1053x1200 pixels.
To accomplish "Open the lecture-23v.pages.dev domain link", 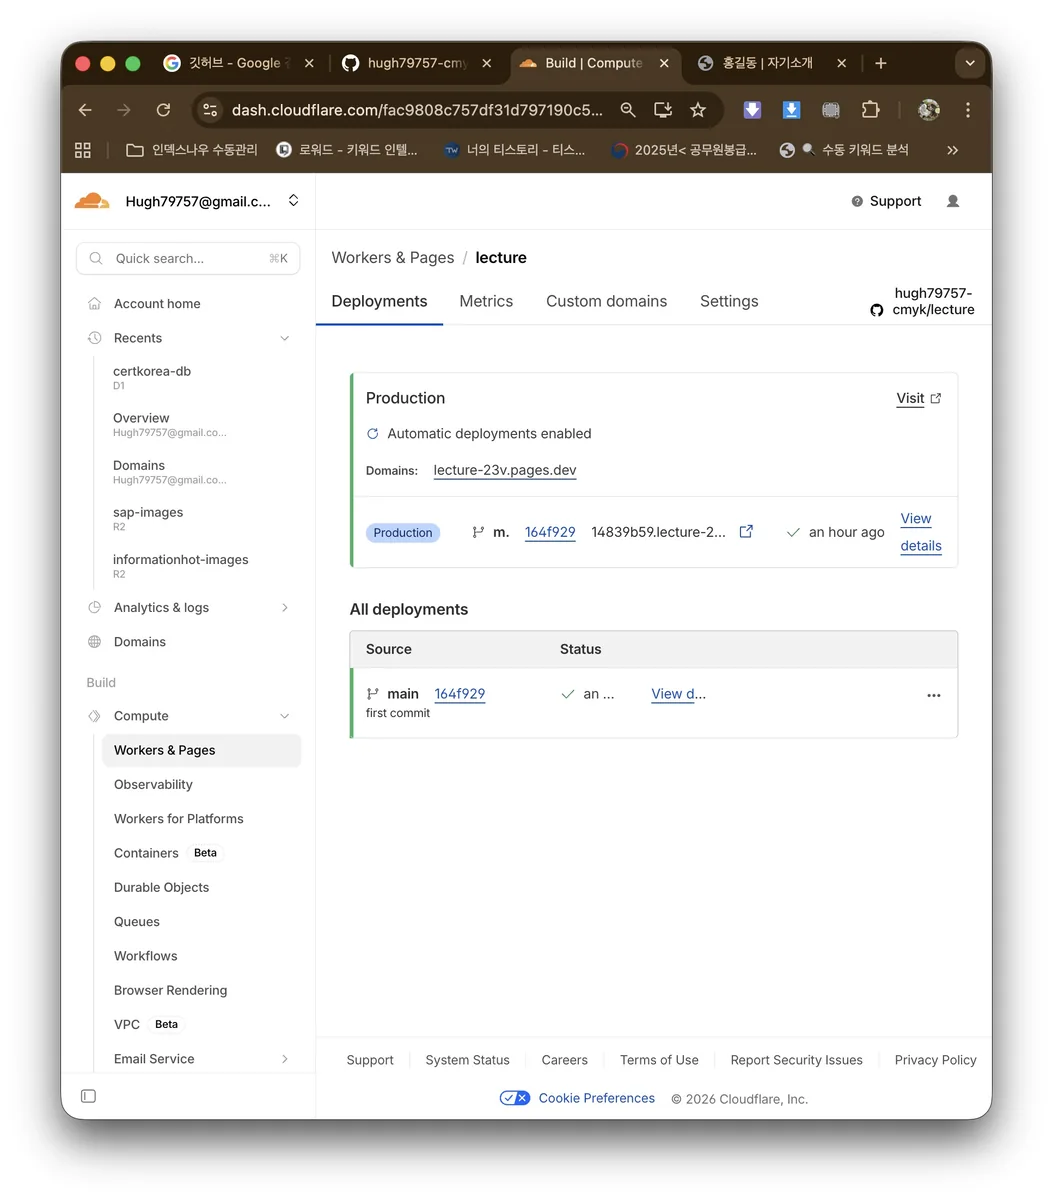I will [505, 470].
